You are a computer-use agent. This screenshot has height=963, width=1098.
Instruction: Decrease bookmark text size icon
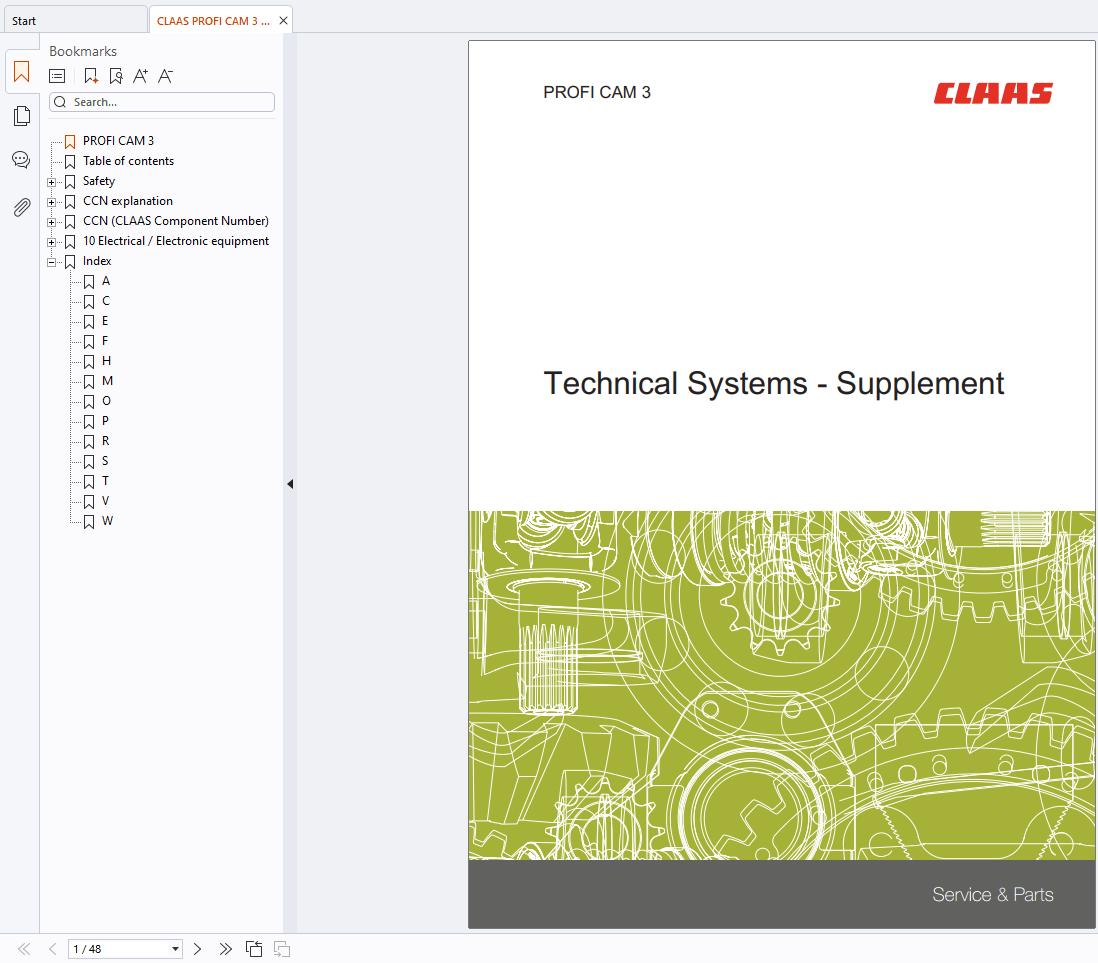[166, 76]
